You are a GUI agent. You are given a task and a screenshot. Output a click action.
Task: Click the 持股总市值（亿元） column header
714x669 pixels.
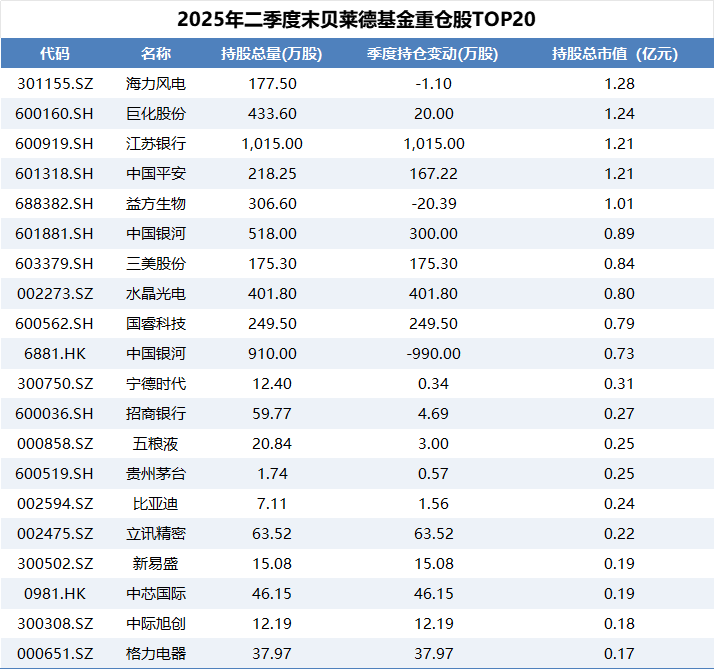[x=620, y=54]
